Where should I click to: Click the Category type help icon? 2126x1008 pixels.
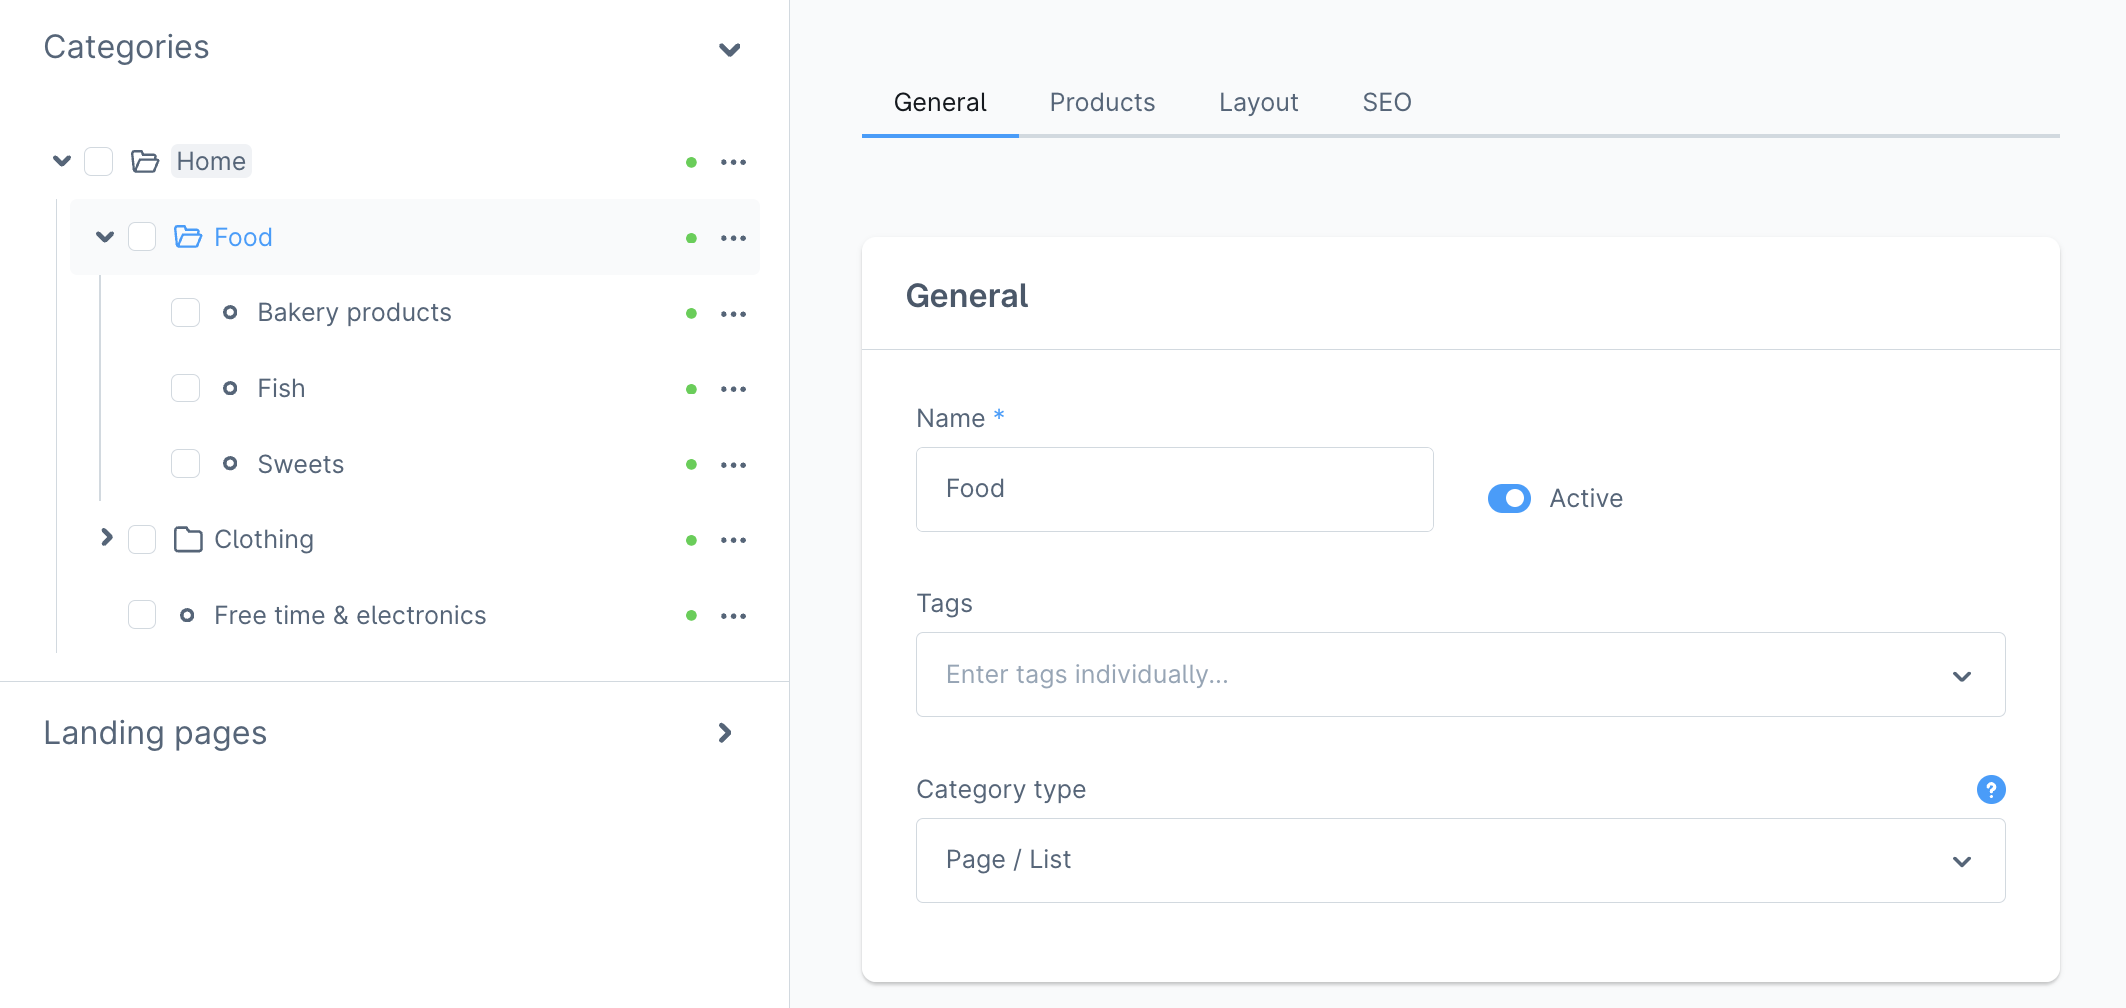(x=1990, y=790)
